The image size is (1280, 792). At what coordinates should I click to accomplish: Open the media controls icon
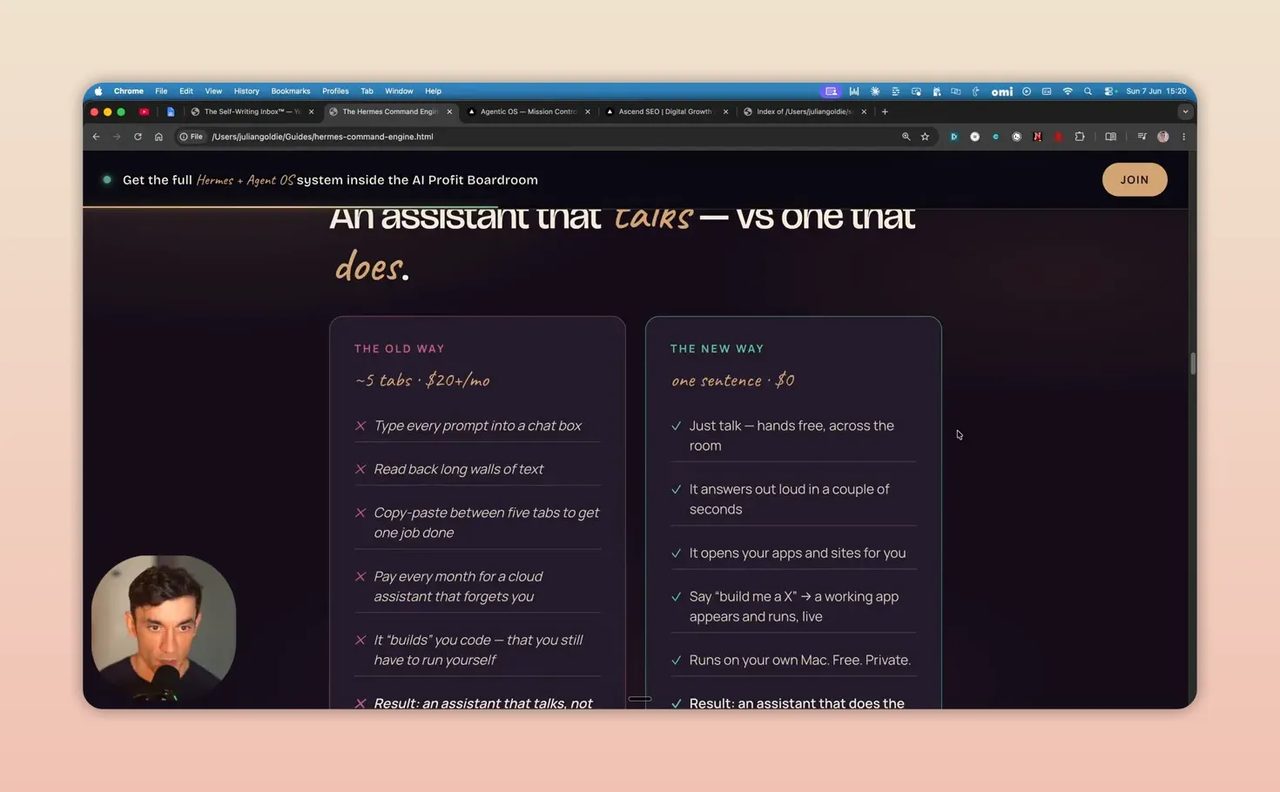(x=1142, y=136)
